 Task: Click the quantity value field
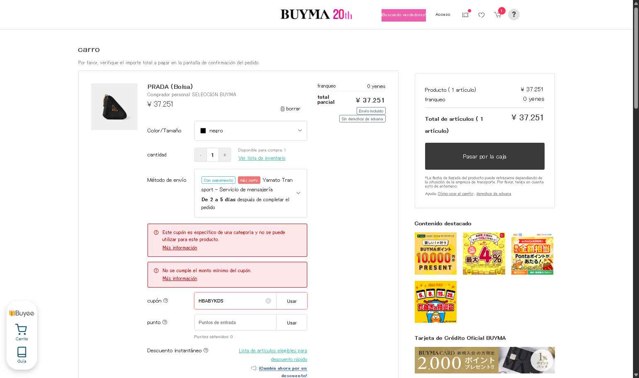(x=212, y=155)
